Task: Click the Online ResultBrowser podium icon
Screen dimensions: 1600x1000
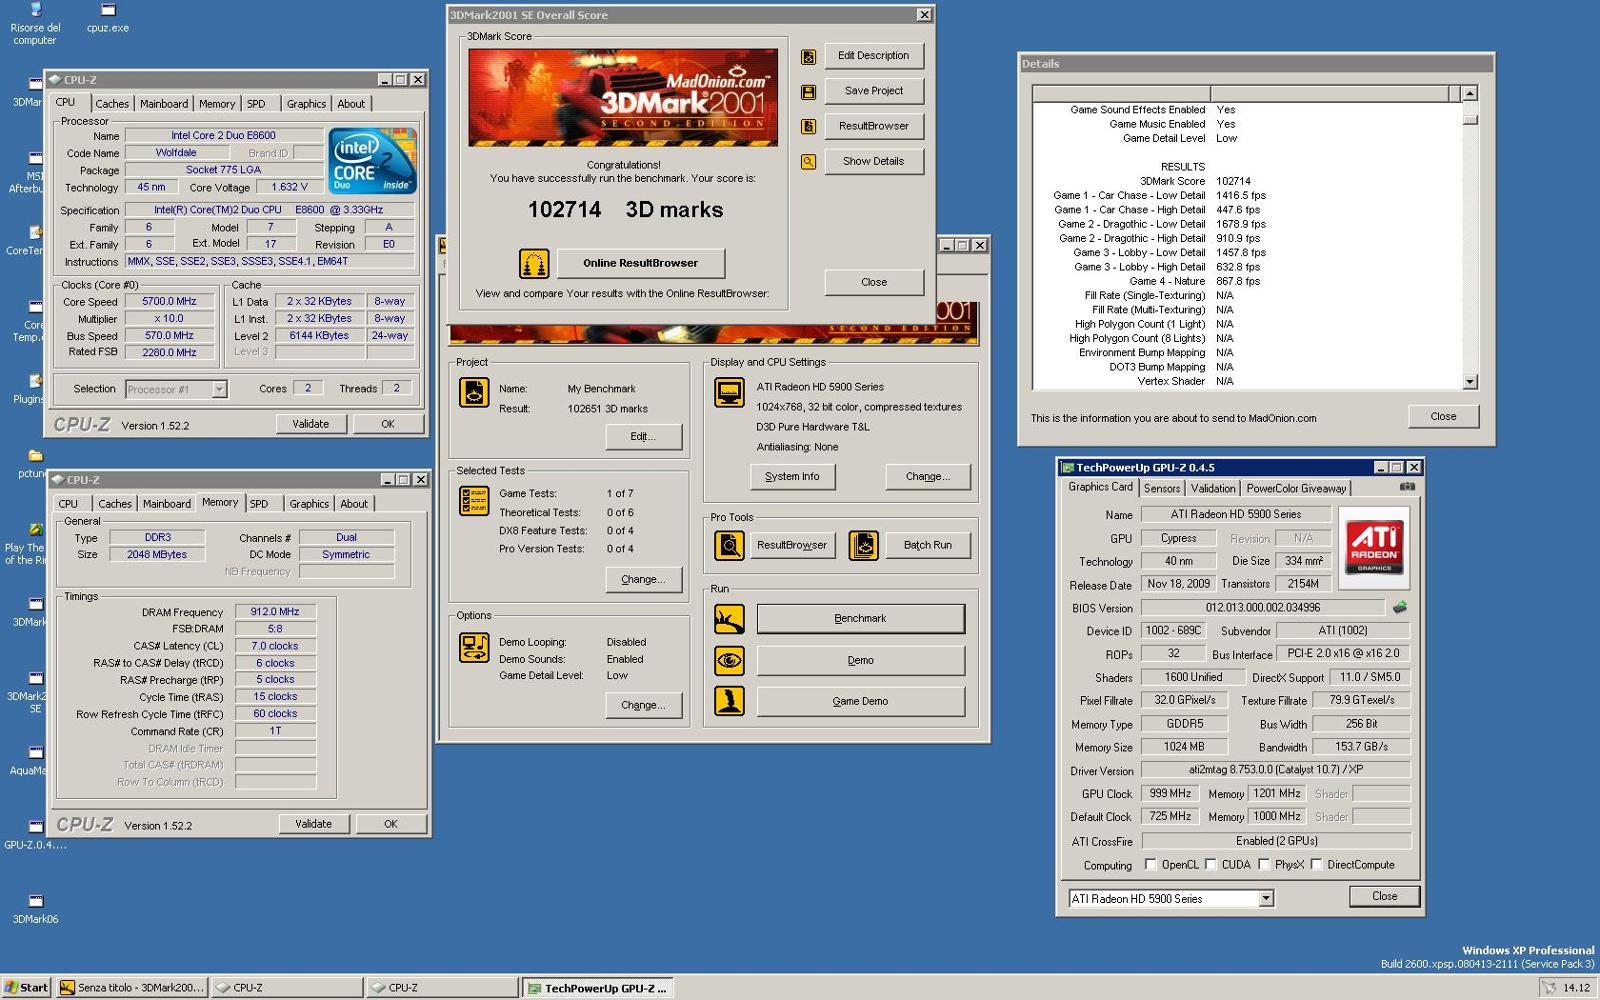Action: point(534,263)
